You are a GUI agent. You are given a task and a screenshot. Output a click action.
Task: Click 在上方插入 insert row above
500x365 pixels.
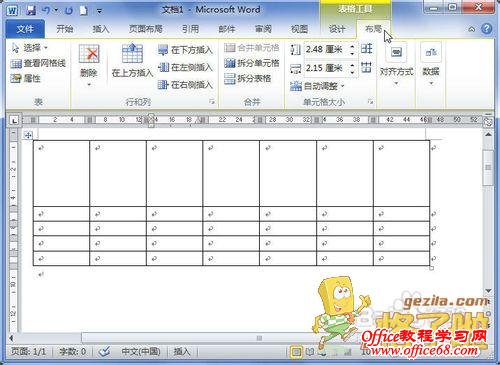click(132, 60)
